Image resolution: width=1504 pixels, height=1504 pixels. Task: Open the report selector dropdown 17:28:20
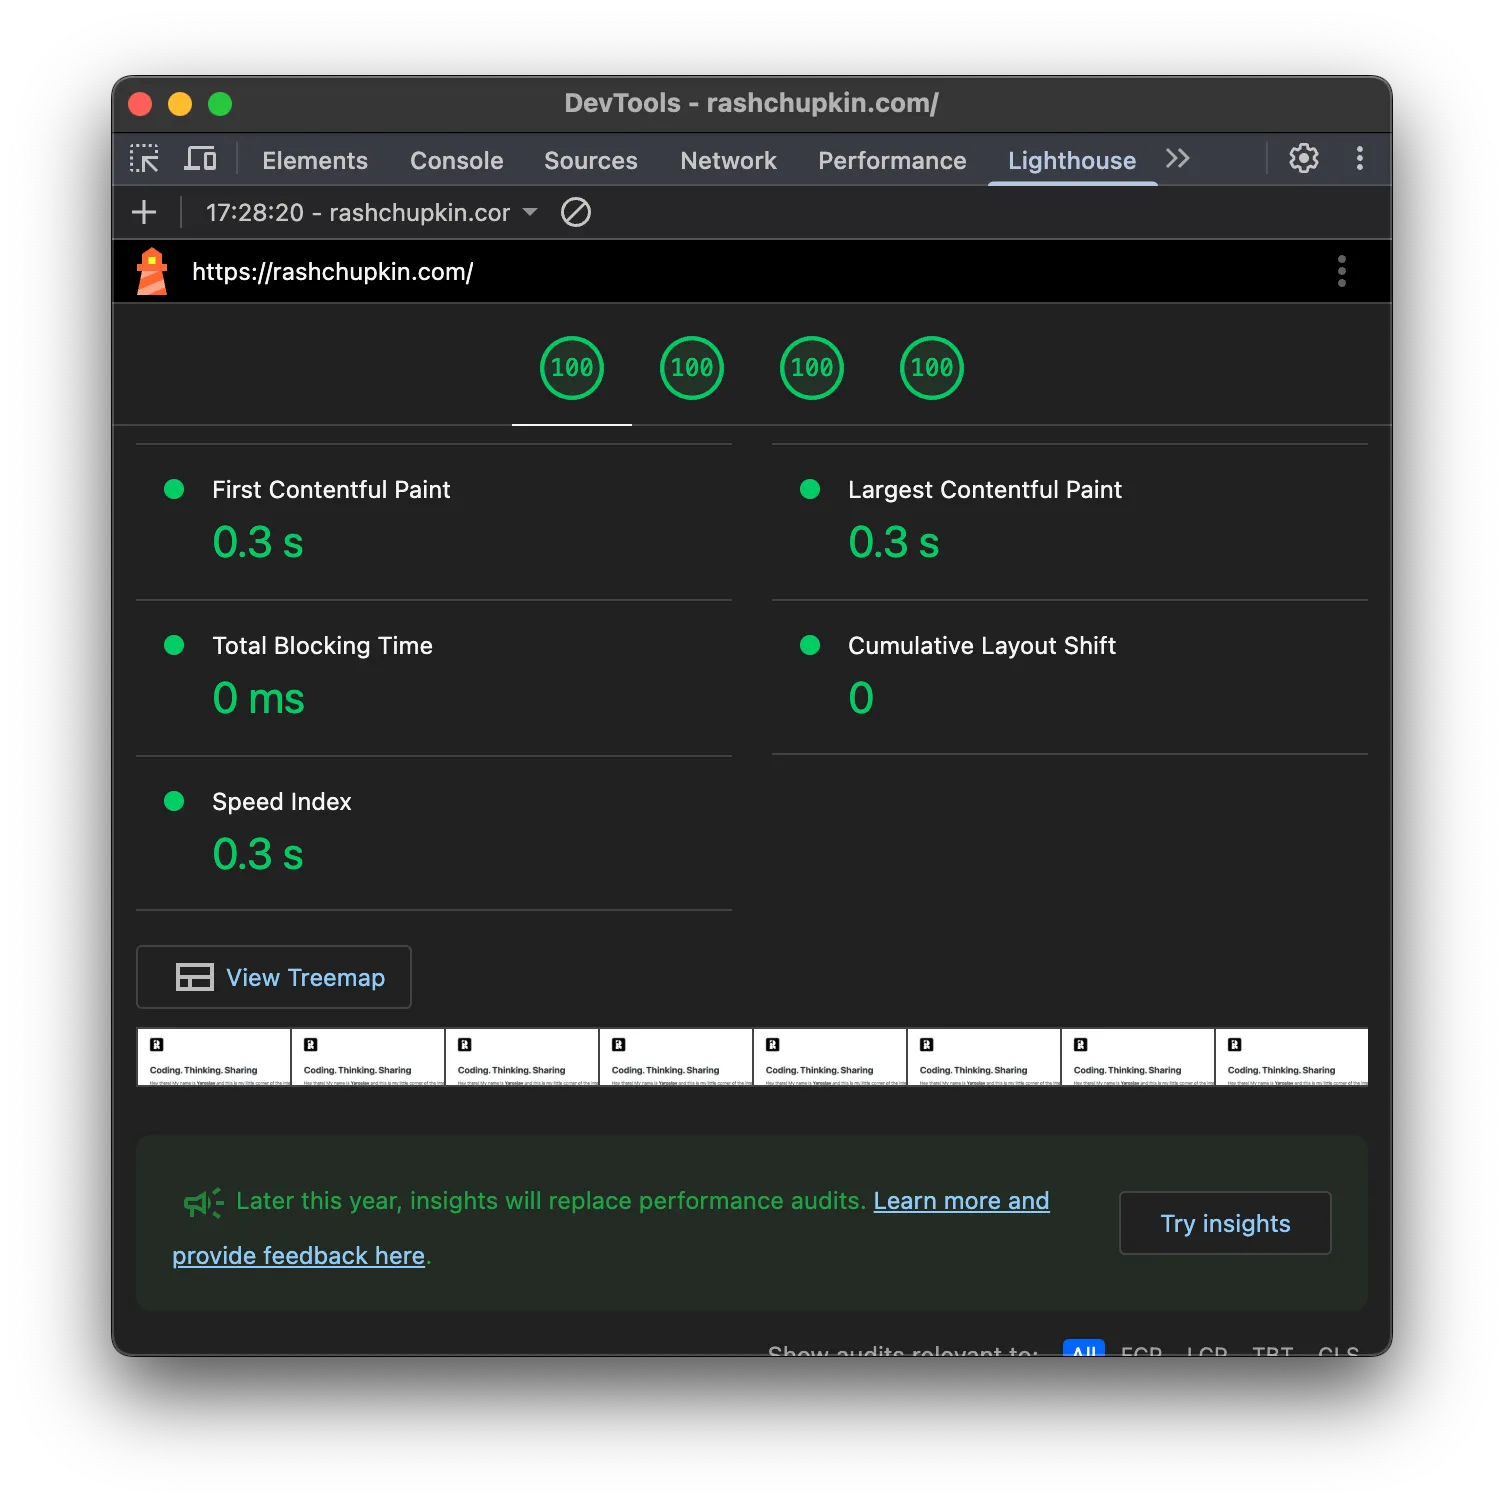pos(371,212)
